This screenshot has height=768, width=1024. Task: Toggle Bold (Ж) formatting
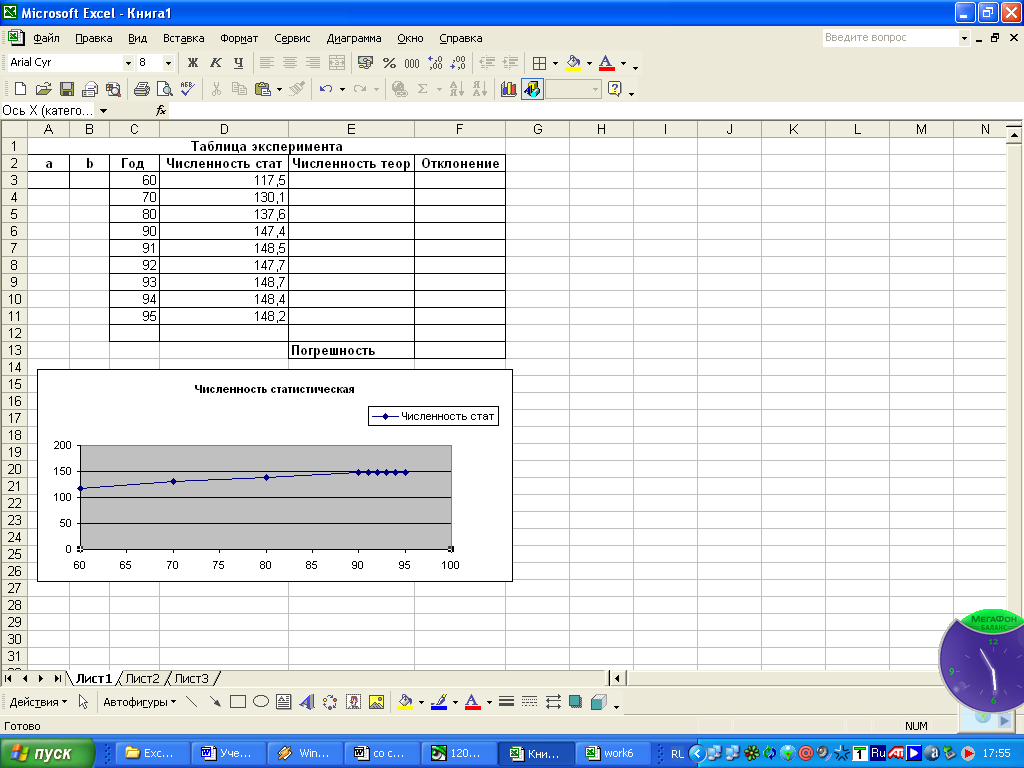click(x=193, y=63)
